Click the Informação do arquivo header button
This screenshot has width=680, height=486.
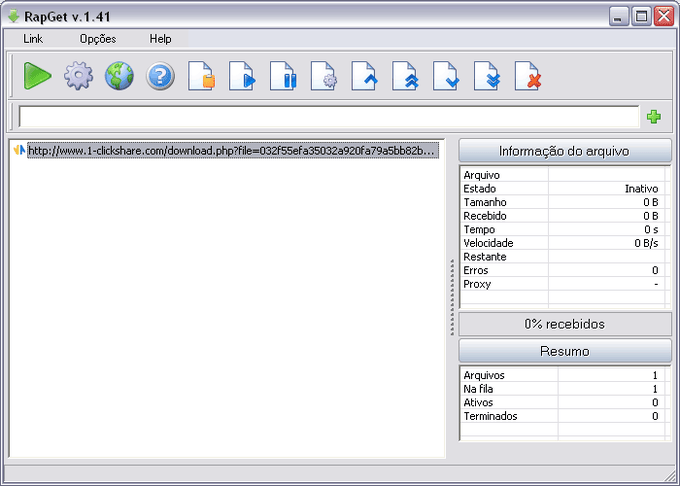coord(565,151)
